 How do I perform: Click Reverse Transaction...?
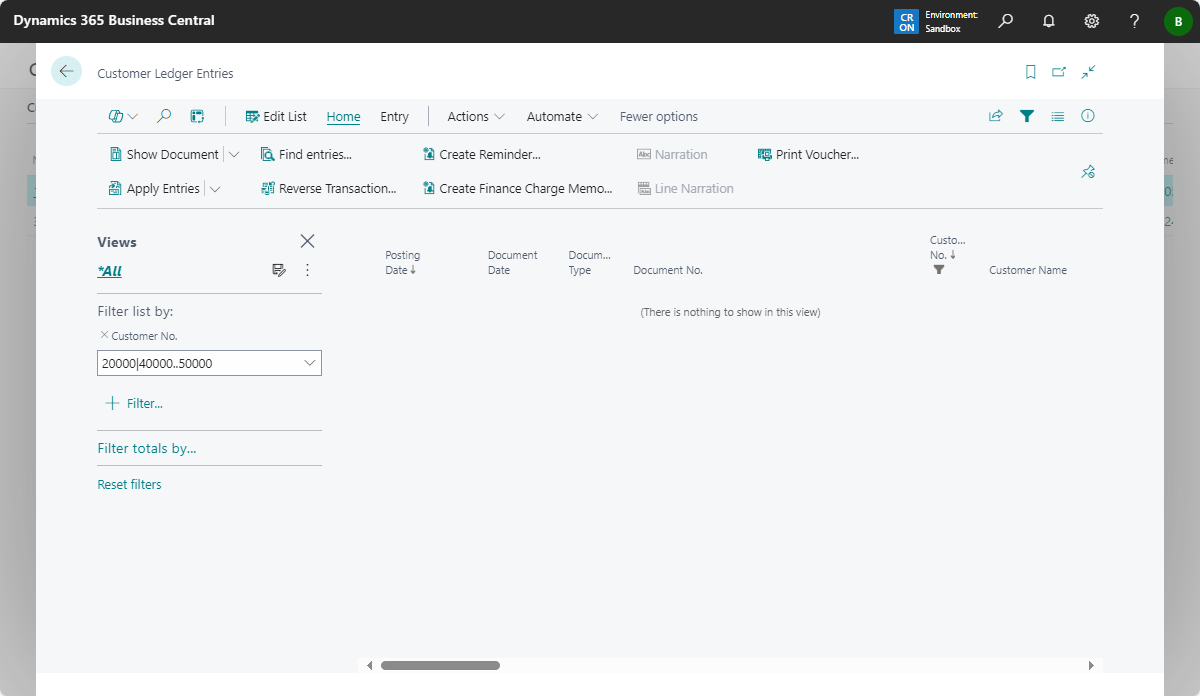(x=328, y=188)
